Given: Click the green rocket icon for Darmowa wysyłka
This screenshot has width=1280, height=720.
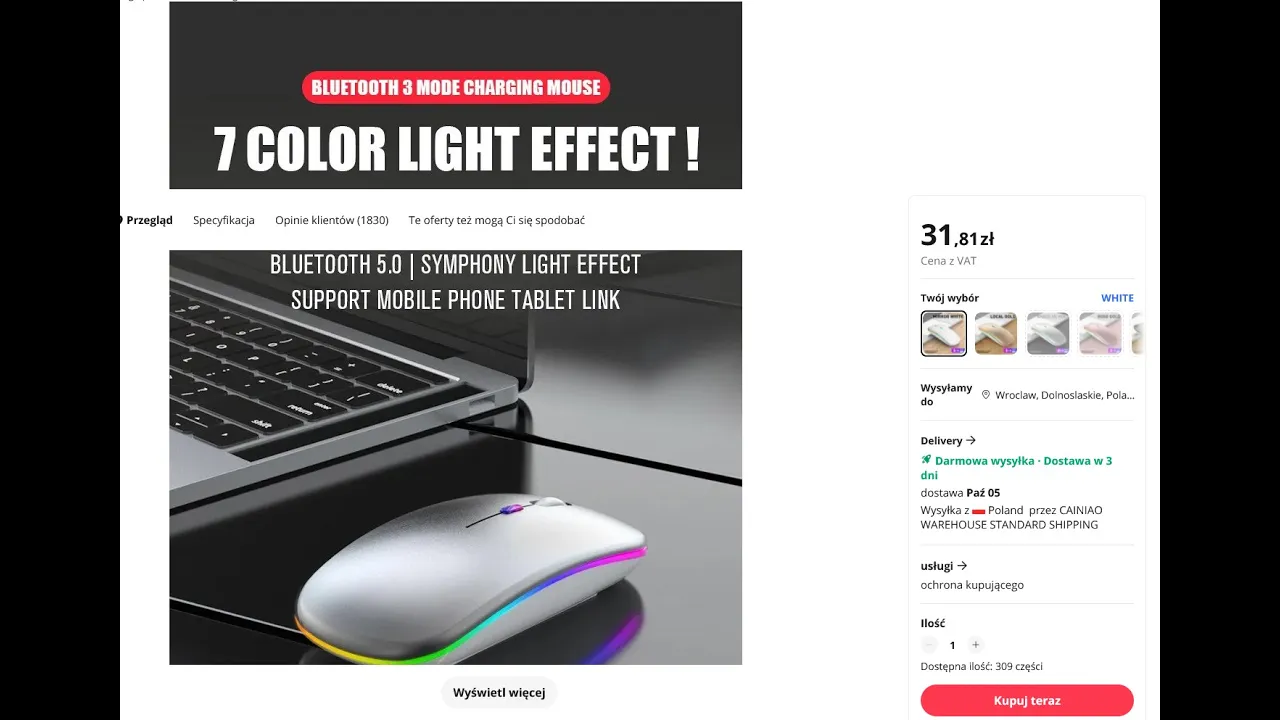Looking at the screenshot, I should tap(926, 461).
